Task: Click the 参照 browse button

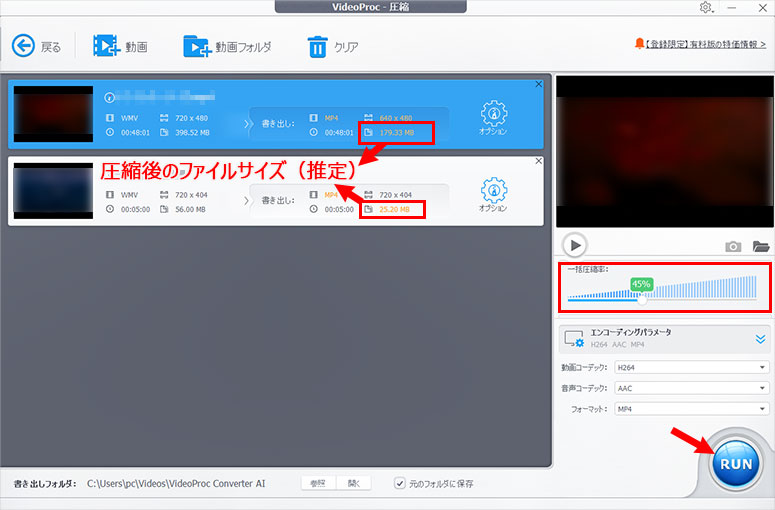Action: point(318,484)
